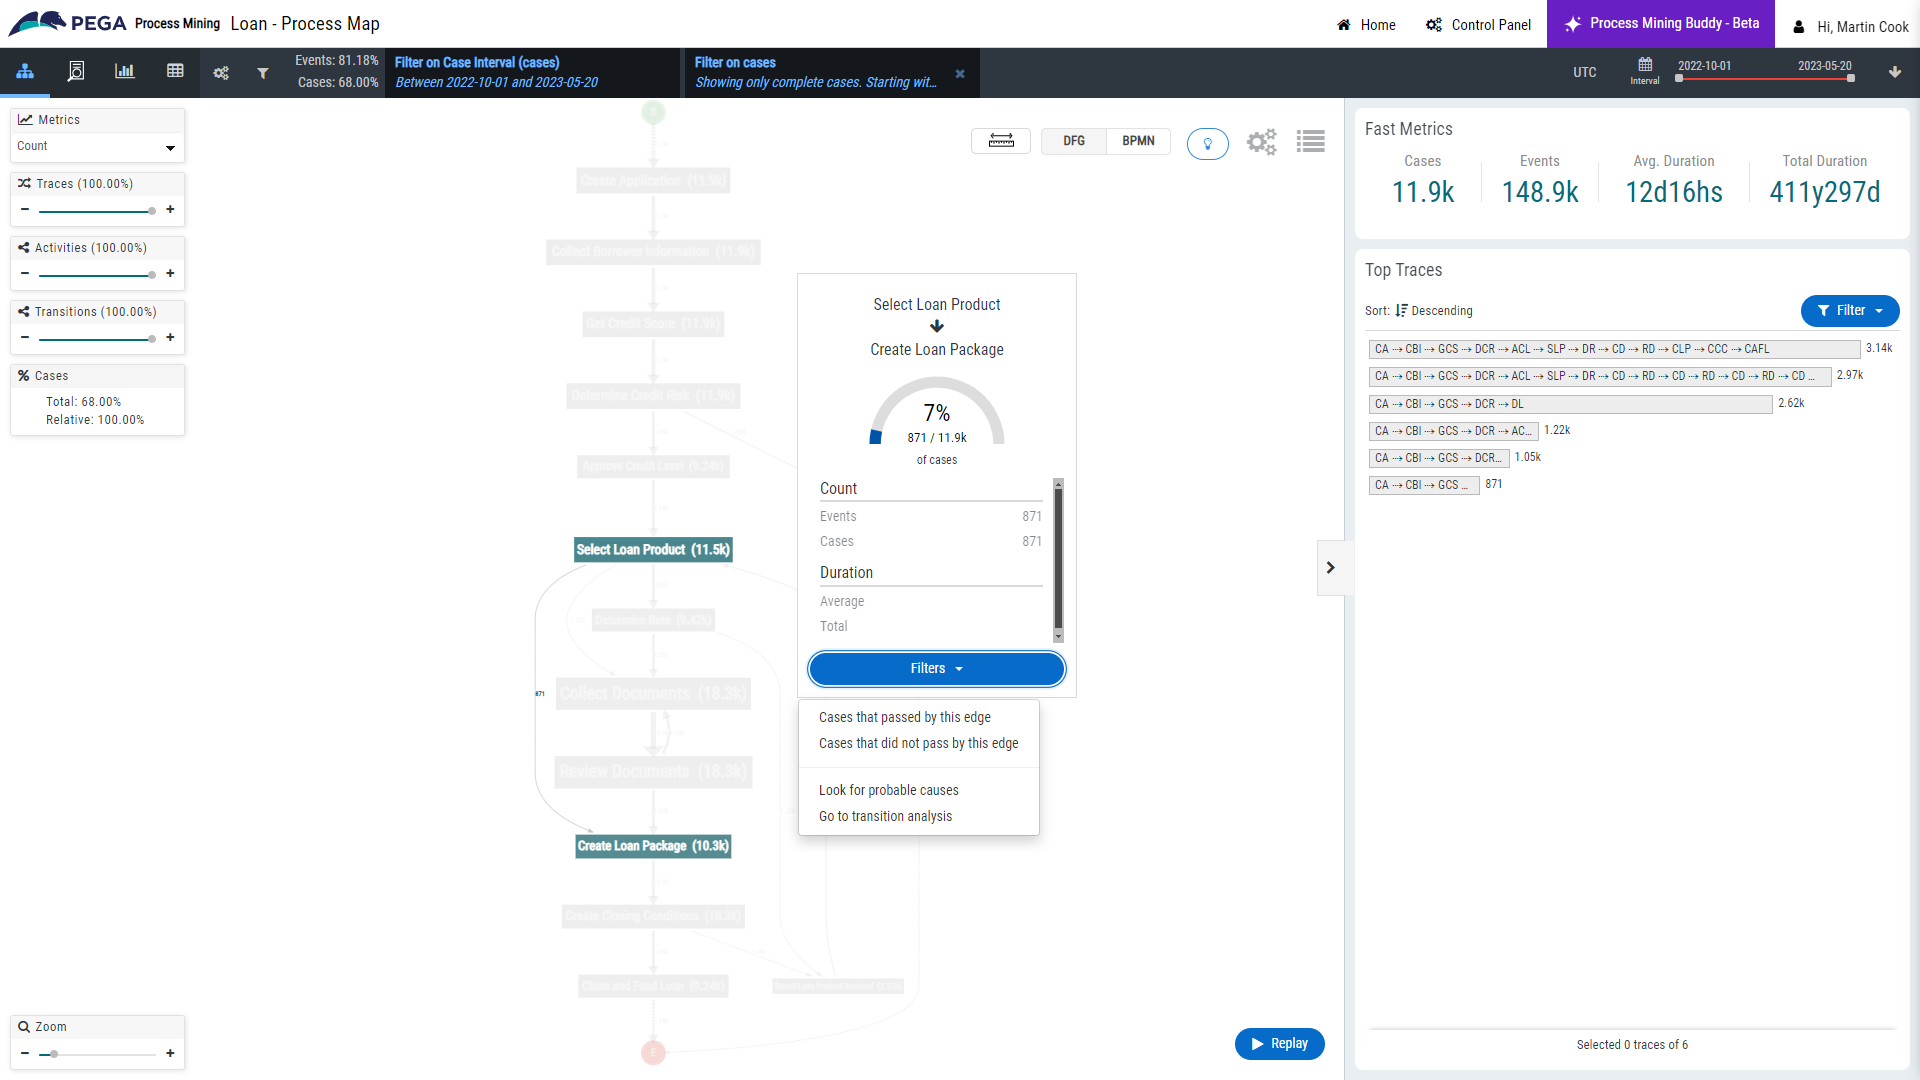This screenshot has height=1080, width=1920.
Task: Click the edge details popup scrollbar
Action: [x=1058, y=560]
